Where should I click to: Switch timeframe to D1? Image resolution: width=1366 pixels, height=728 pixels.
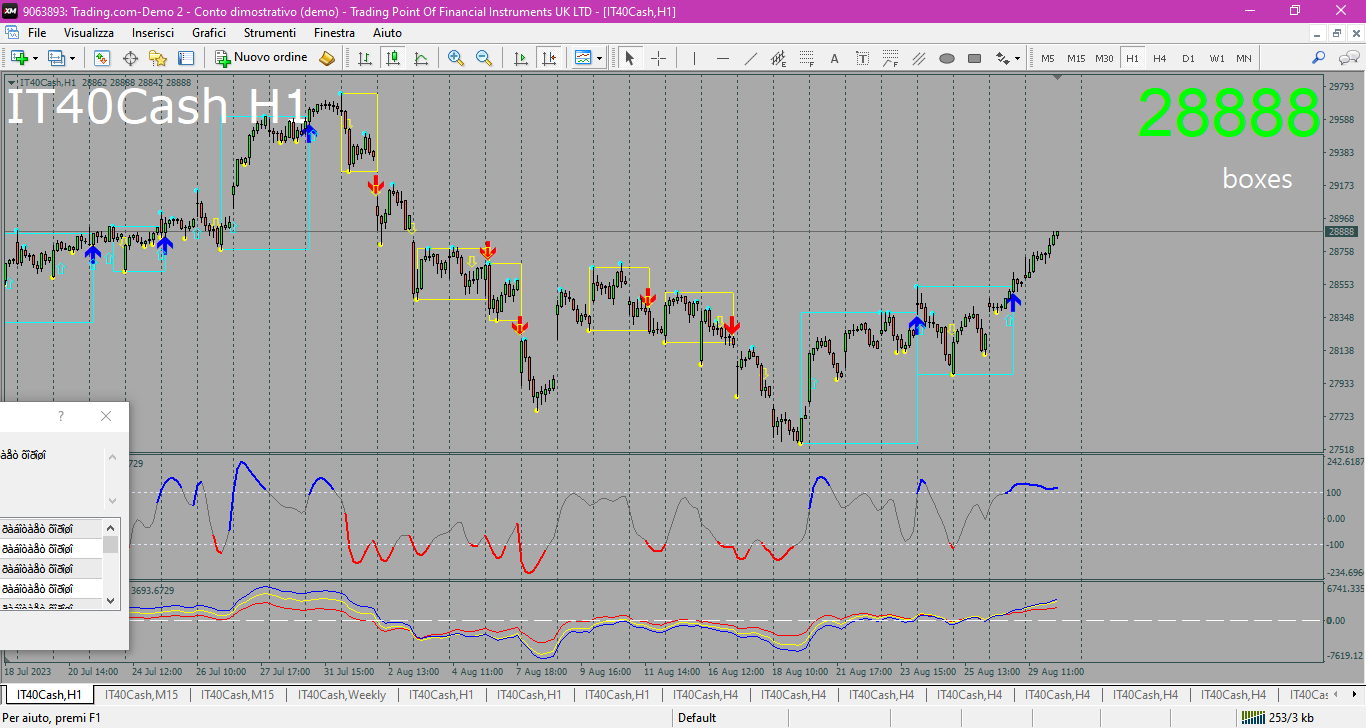(x=1188, y=58)
